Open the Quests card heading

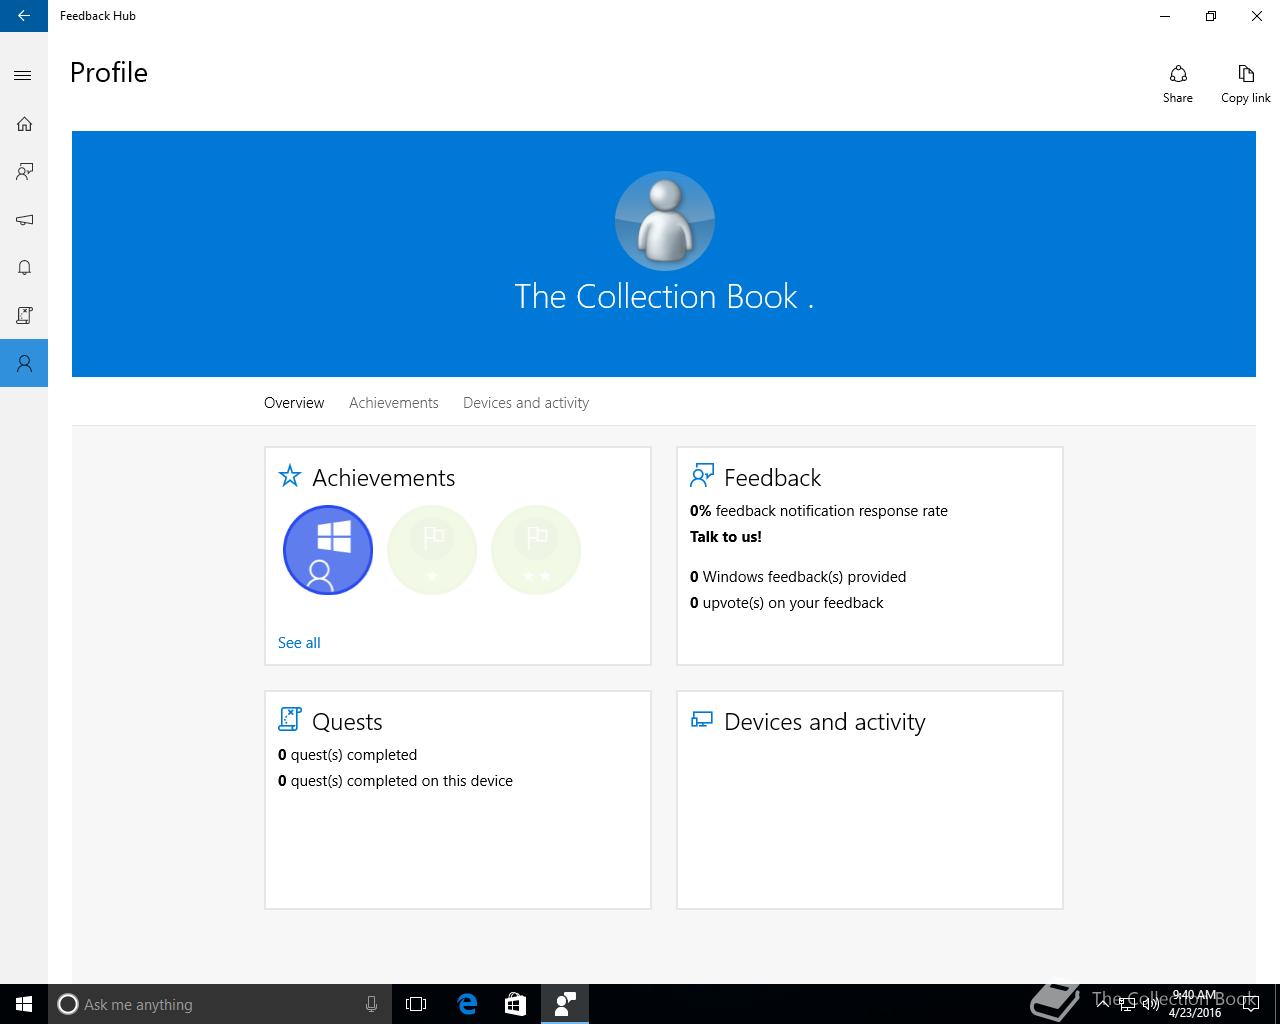[x=347, y=722]
